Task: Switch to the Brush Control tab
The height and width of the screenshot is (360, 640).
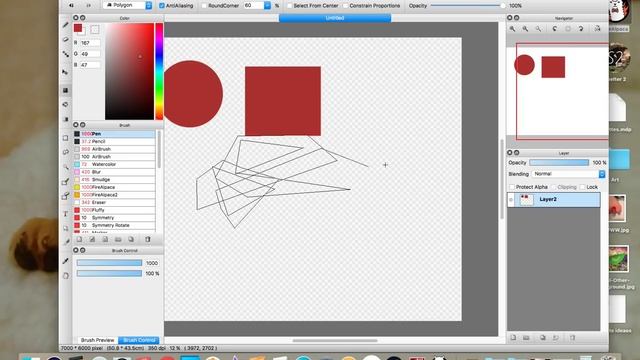Action: tap(139, 340)
